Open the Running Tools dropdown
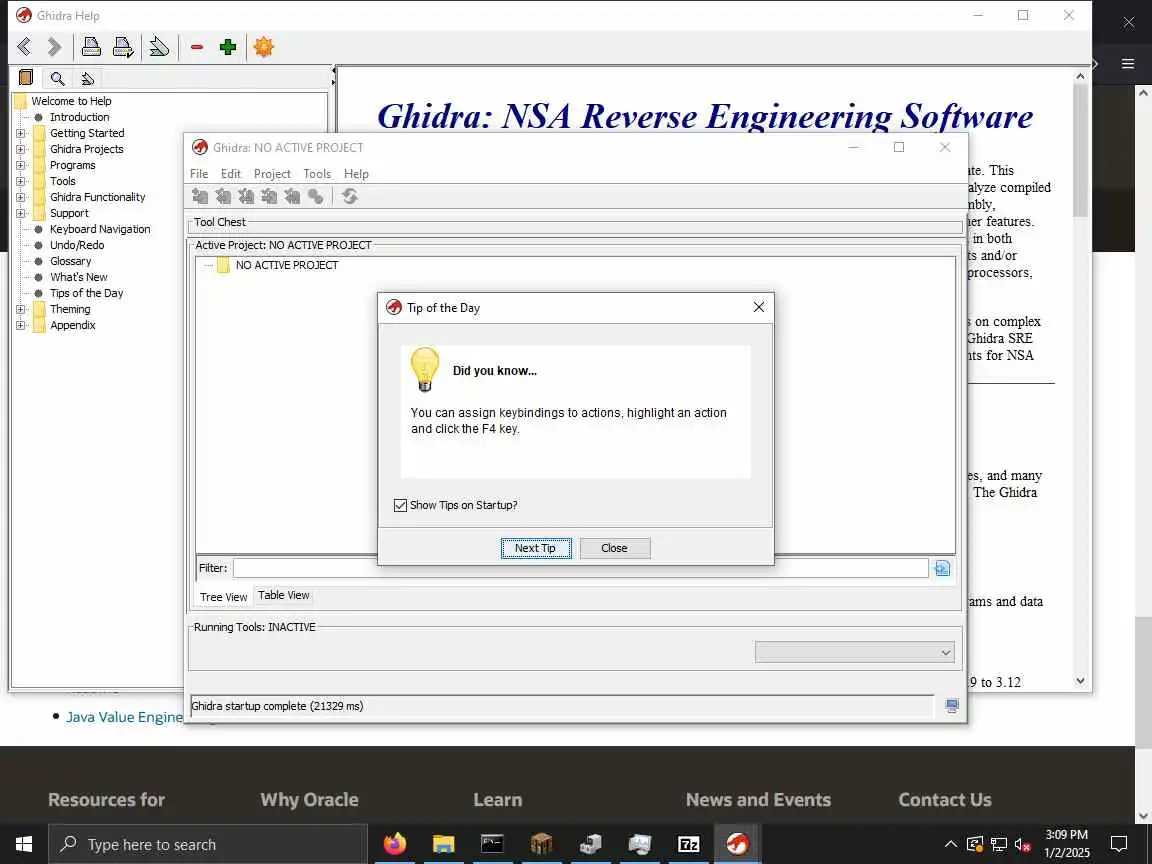1152x864 pixels. (x=854, y=652)
